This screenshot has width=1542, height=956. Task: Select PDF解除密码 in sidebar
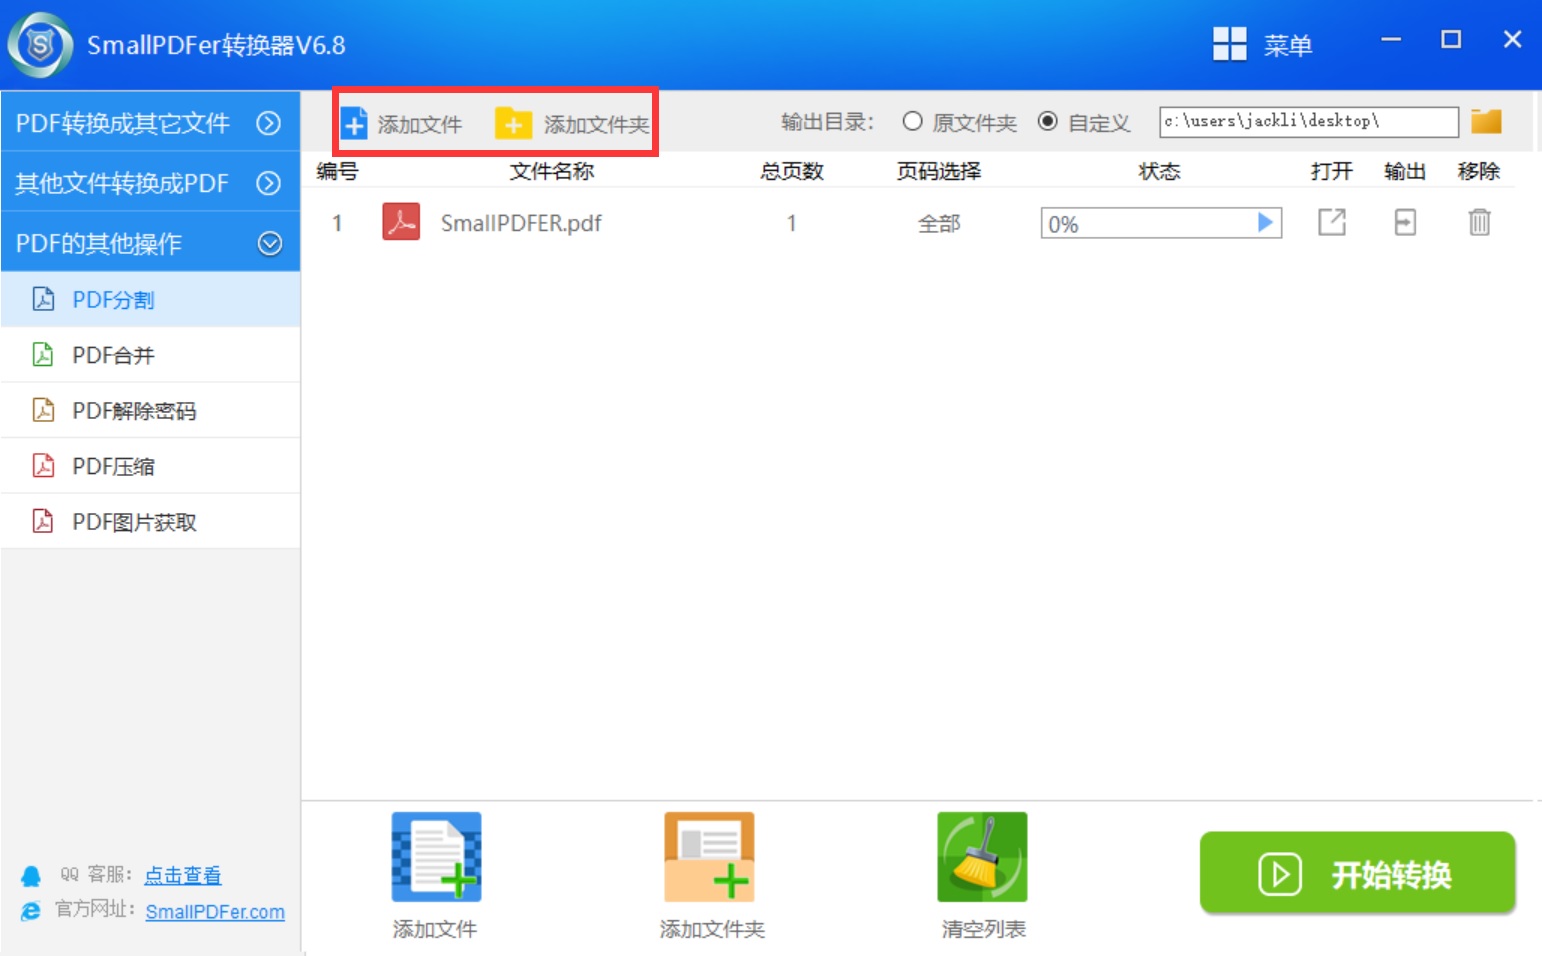click(150, 410)
